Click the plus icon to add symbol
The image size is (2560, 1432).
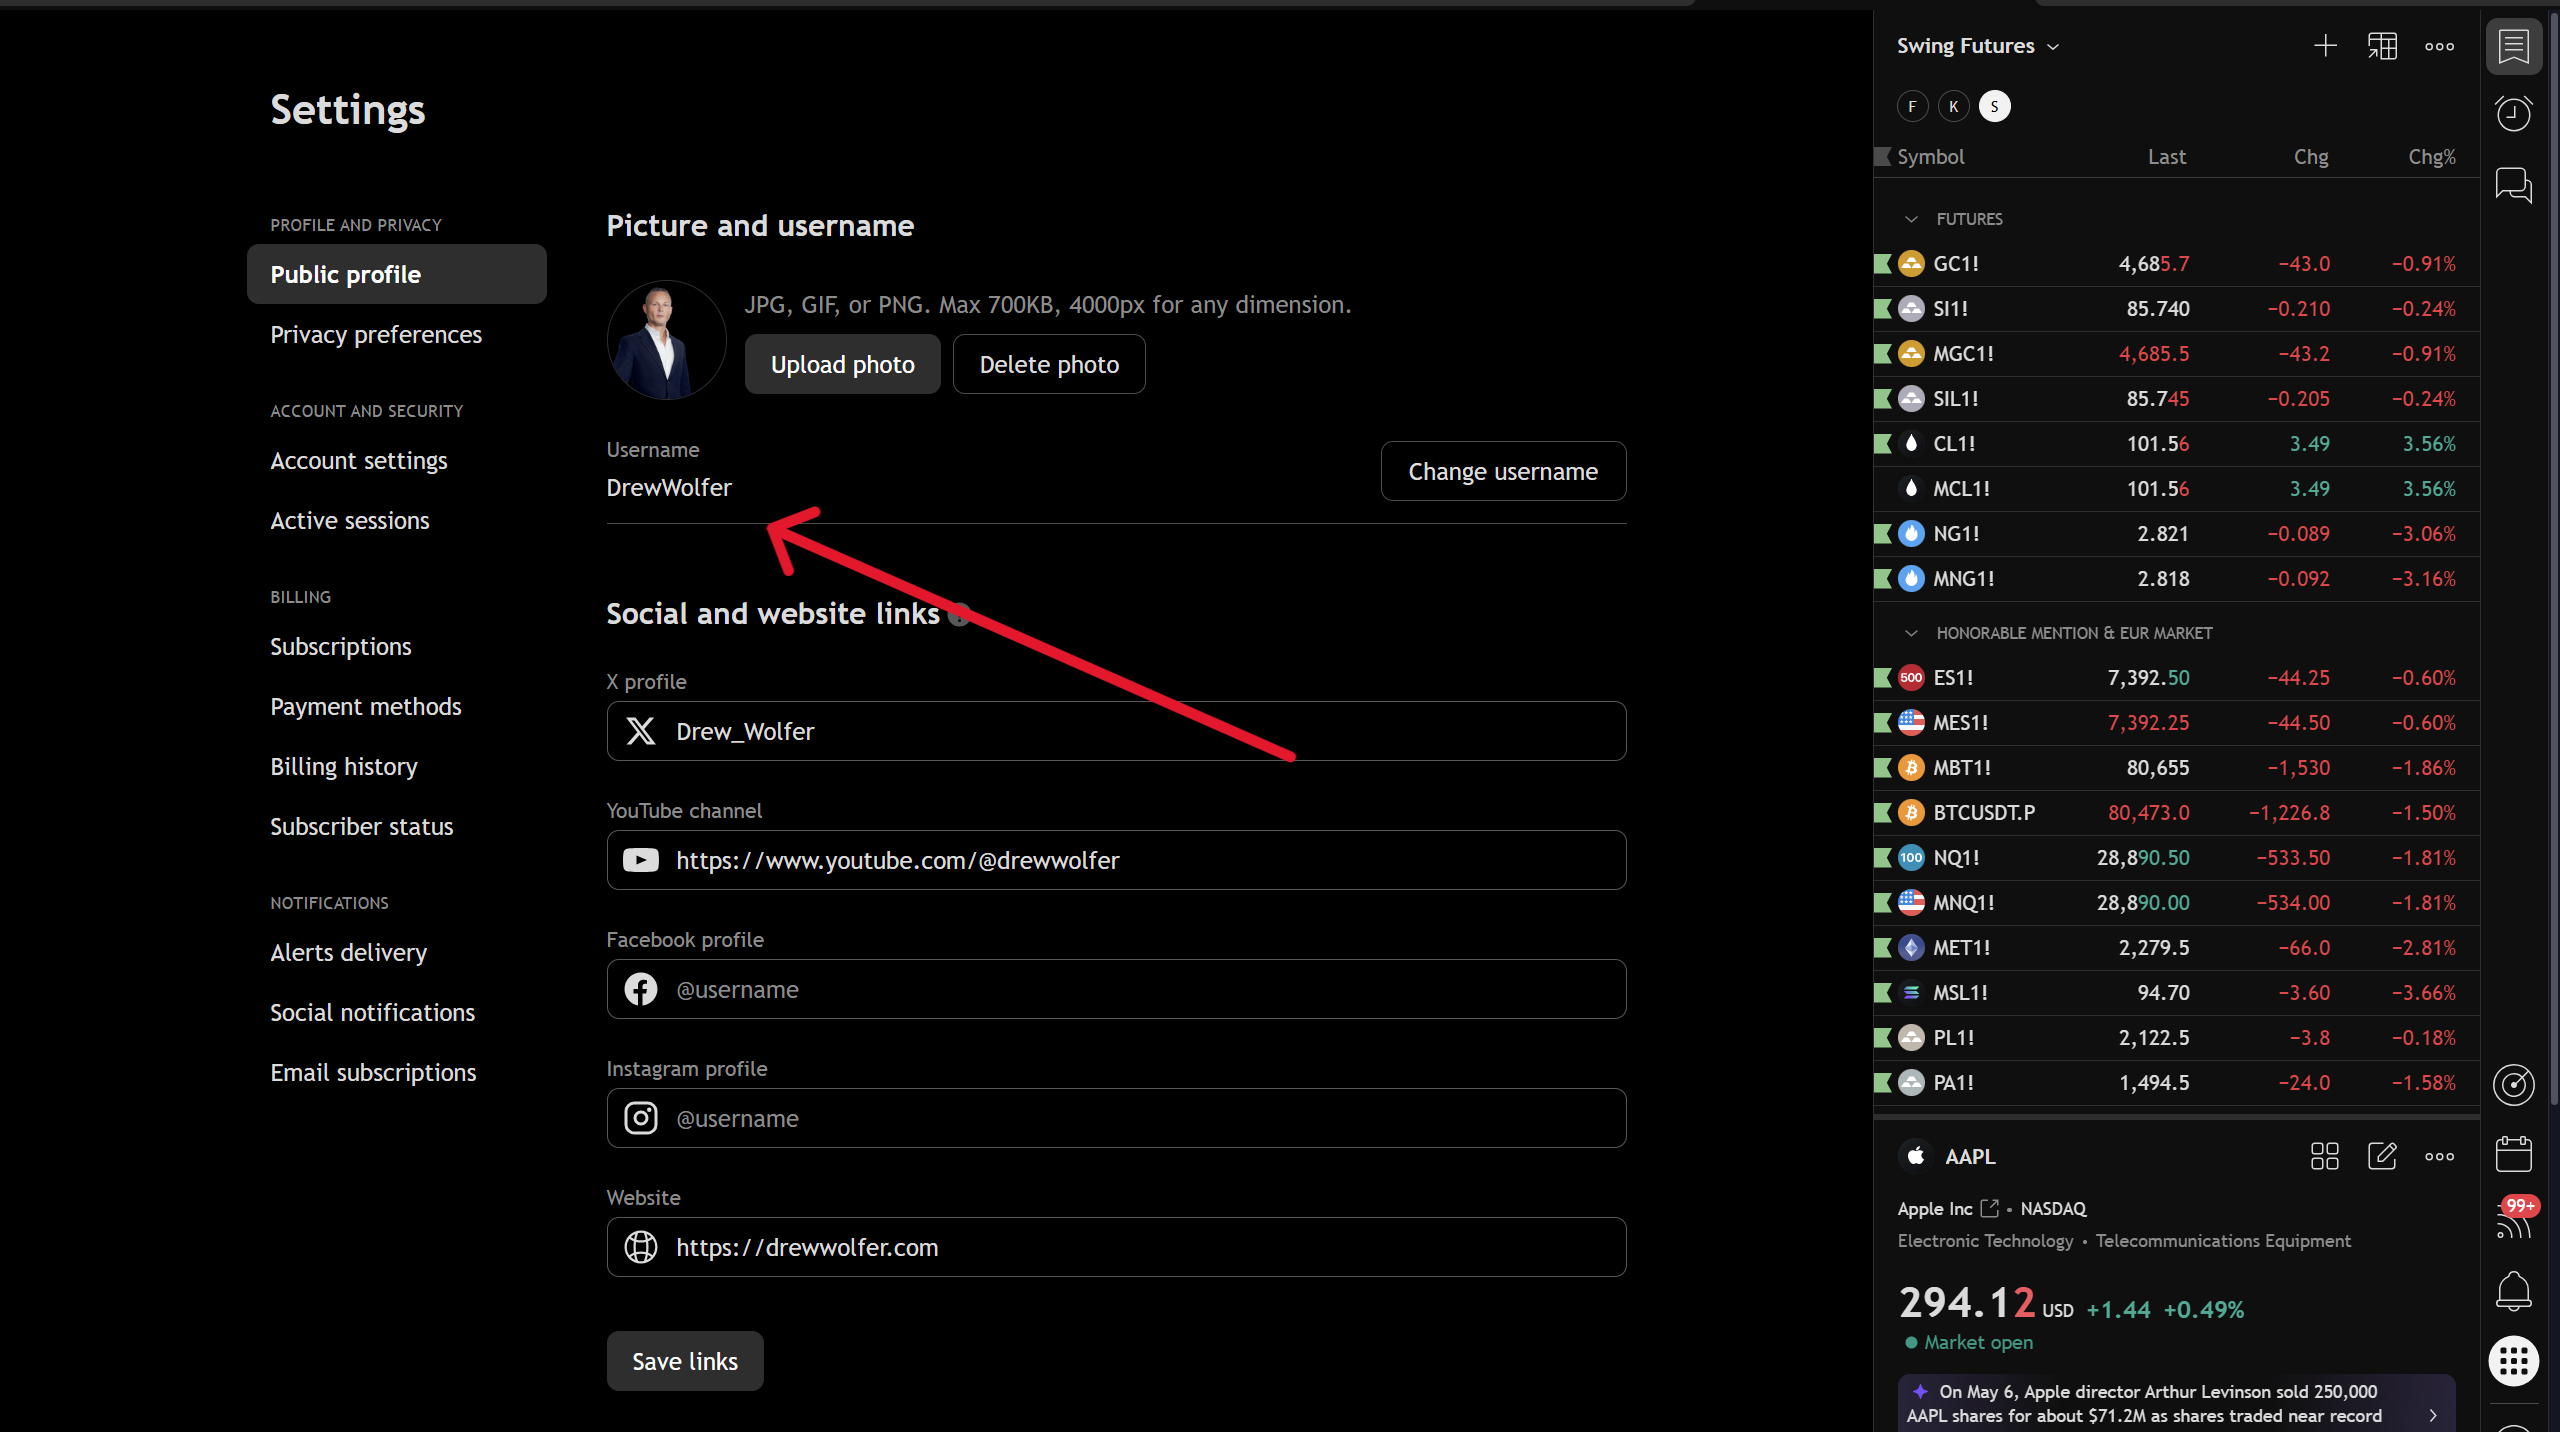tap(2325, 46)
